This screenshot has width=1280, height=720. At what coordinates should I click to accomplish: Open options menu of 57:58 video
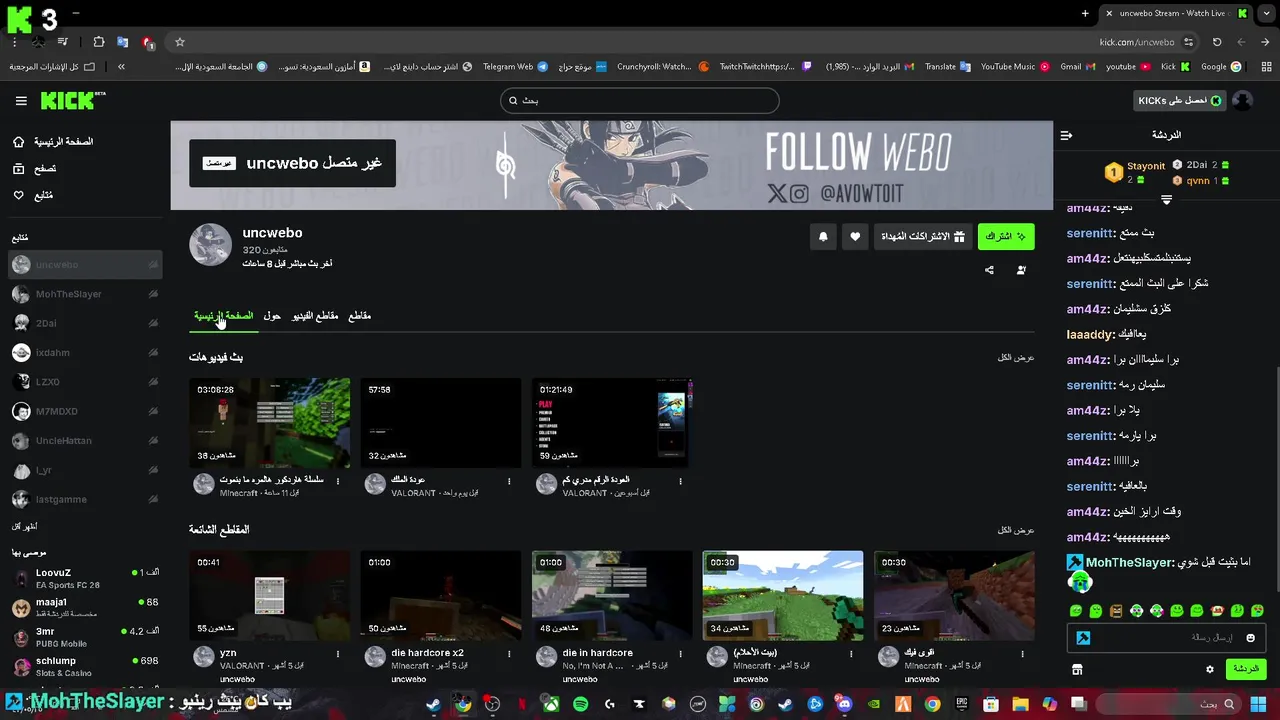509,481
